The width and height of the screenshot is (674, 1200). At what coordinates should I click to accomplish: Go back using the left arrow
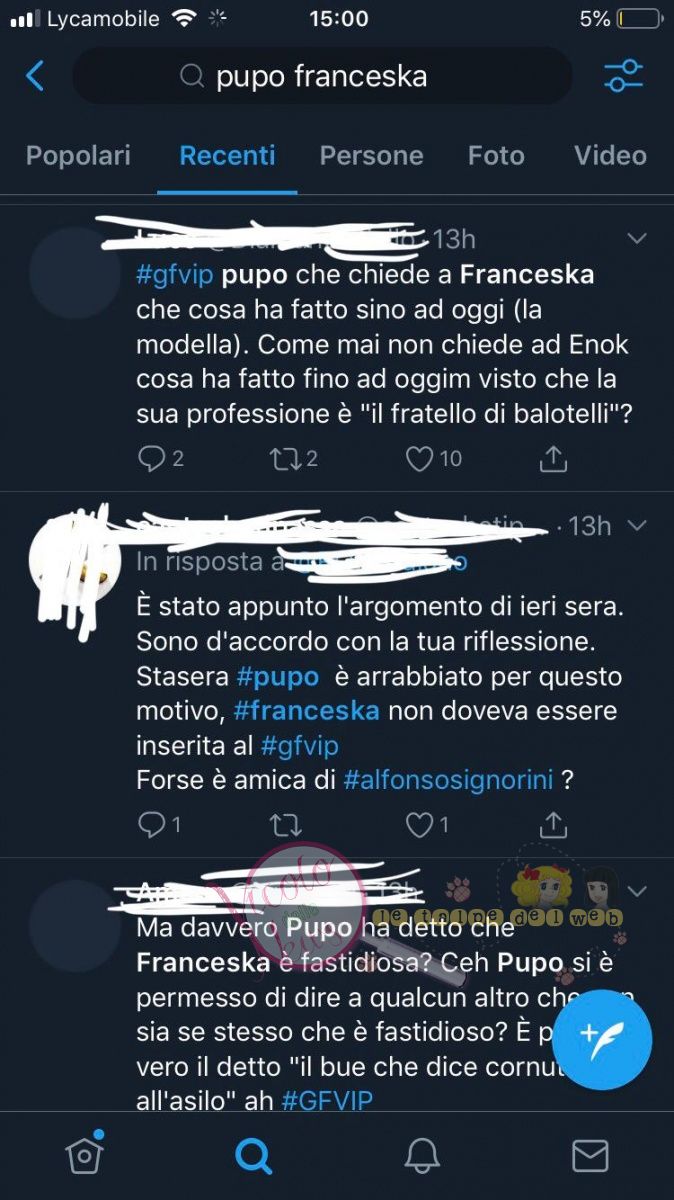[x=35, y=76]
